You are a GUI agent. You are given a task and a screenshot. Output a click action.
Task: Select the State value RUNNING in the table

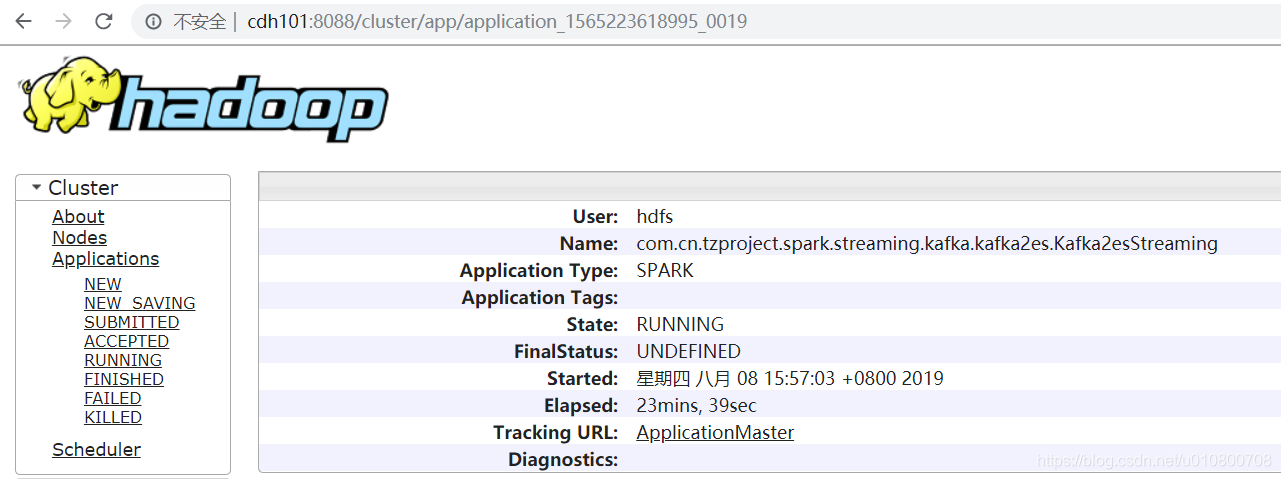click(680, 325)
